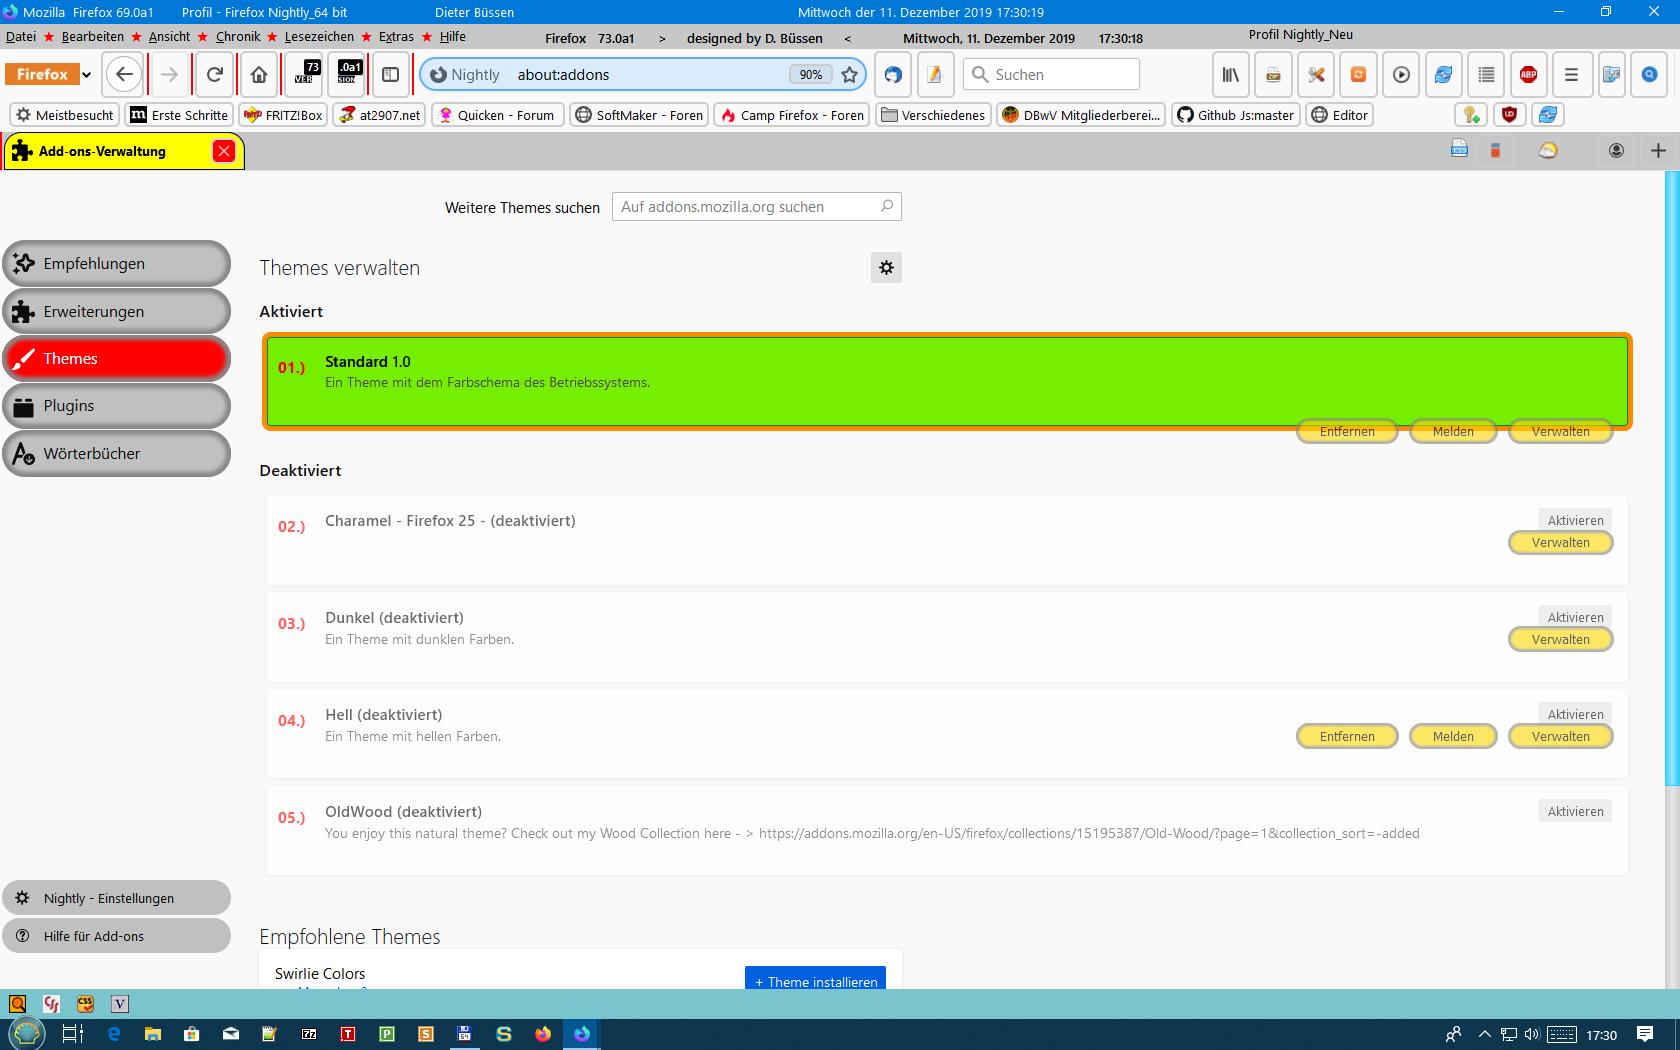Open the hamburger menu icon

pyautogui.click(x=1571, y=75)
